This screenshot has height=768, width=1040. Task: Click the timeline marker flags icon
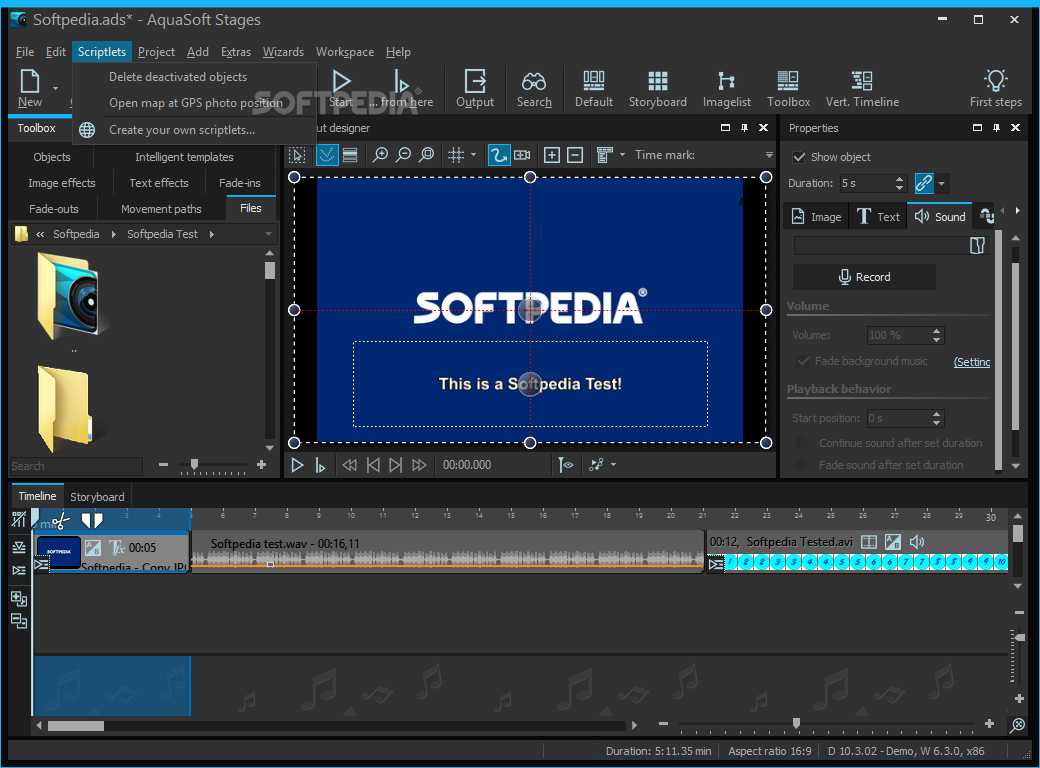(x=92, y=520)
